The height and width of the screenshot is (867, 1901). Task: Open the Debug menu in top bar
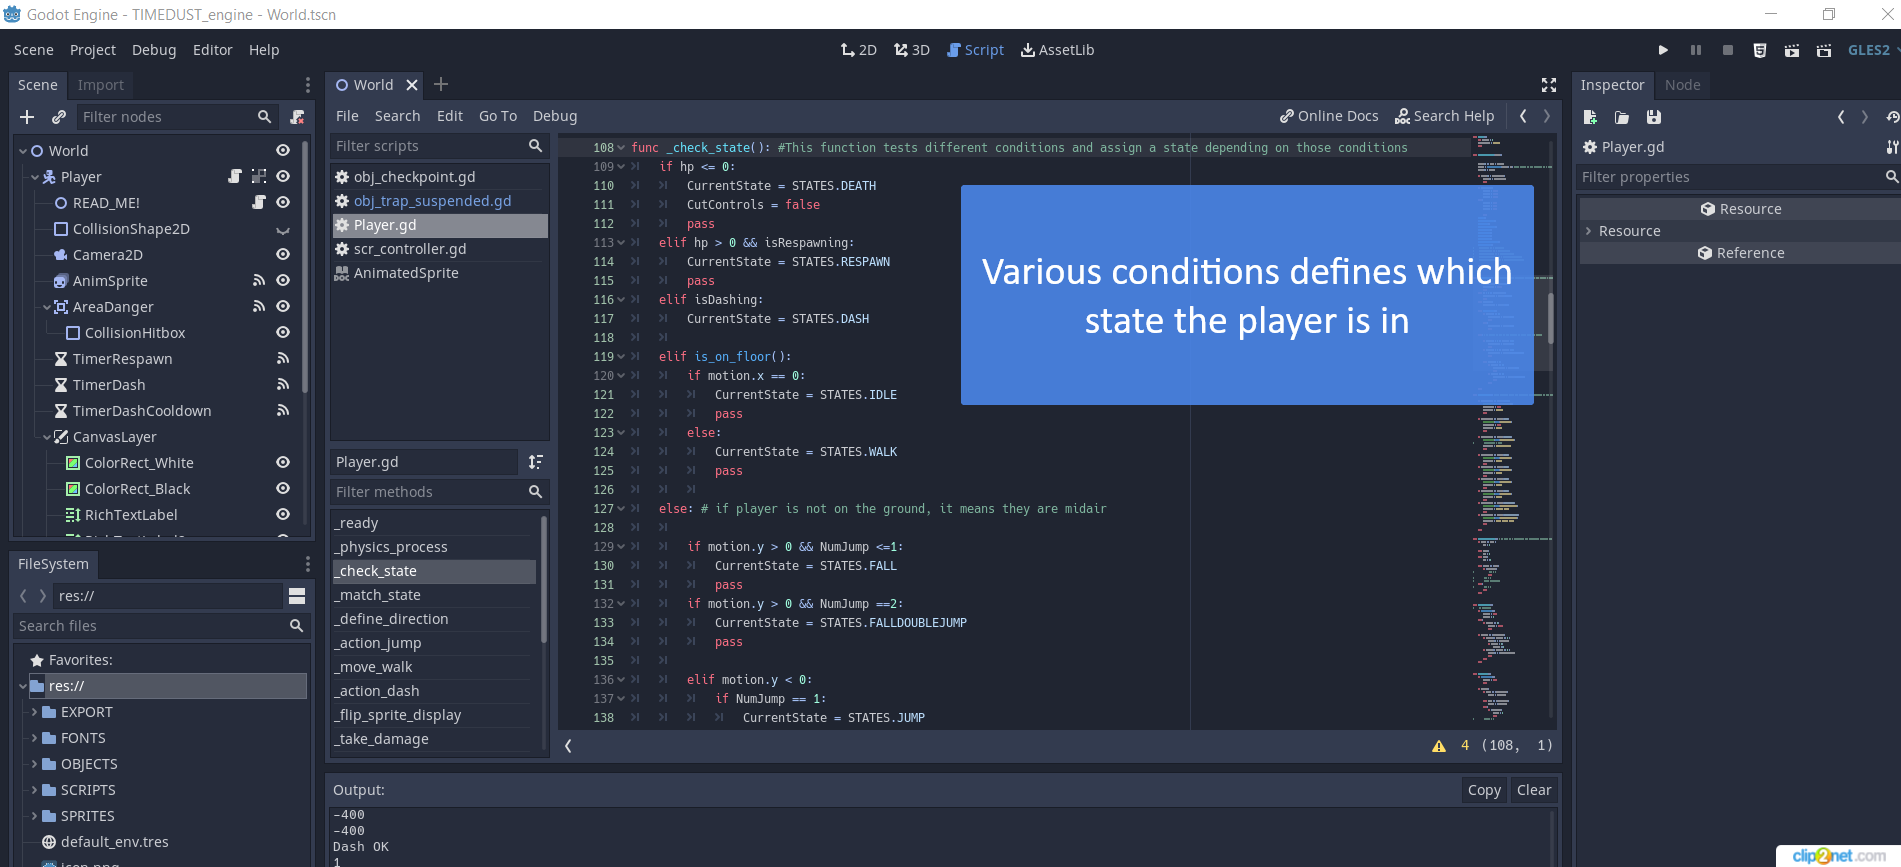[x=154, y=50]
